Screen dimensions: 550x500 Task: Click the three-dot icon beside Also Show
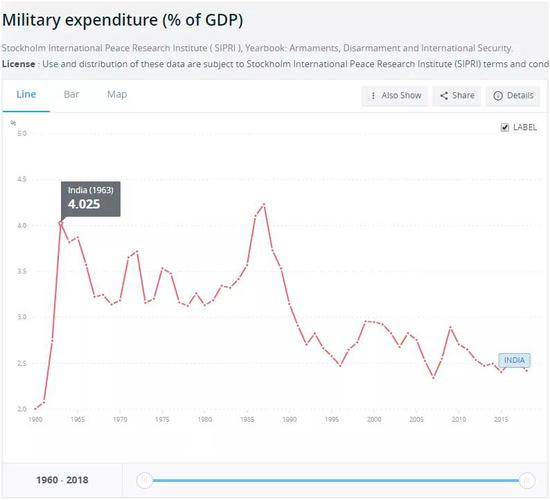pyautogui.click(x=373, y=95)
